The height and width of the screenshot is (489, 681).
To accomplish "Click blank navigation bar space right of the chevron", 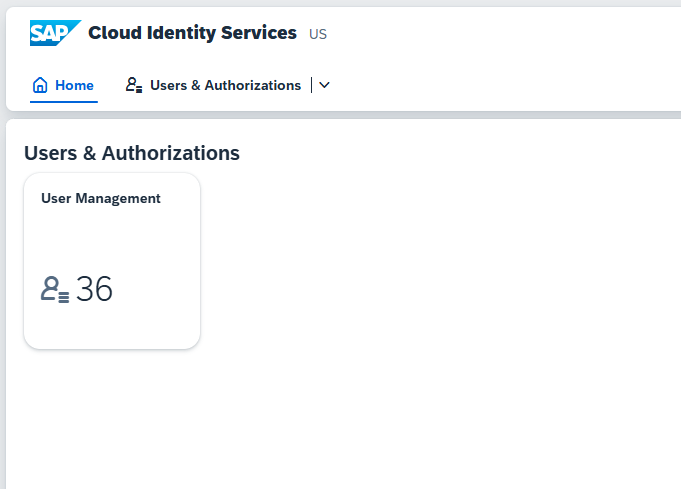I will pos(499,85).
